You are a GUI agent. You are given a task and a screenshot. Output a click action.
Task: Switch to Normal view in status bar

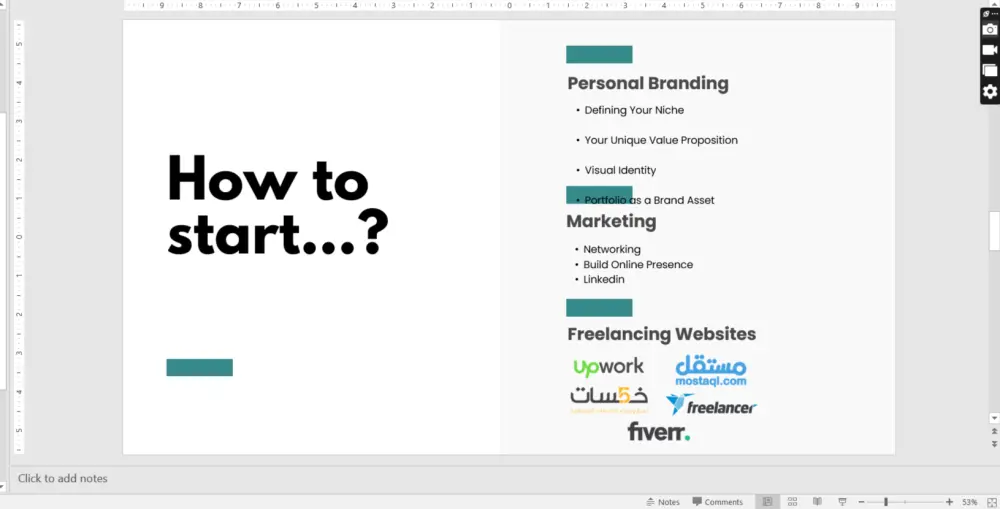tap(767, 502)
